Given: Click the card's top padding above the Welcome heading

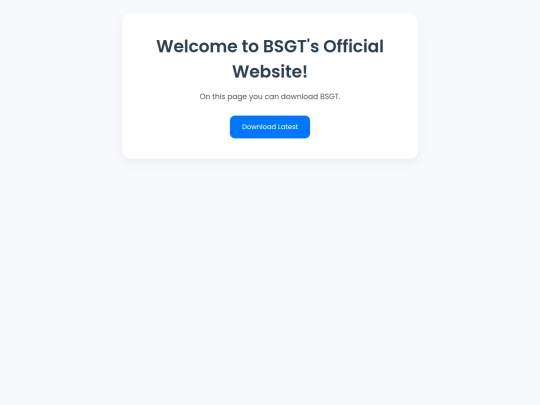Looking at the screenshot, I should (x=270, y=24).
